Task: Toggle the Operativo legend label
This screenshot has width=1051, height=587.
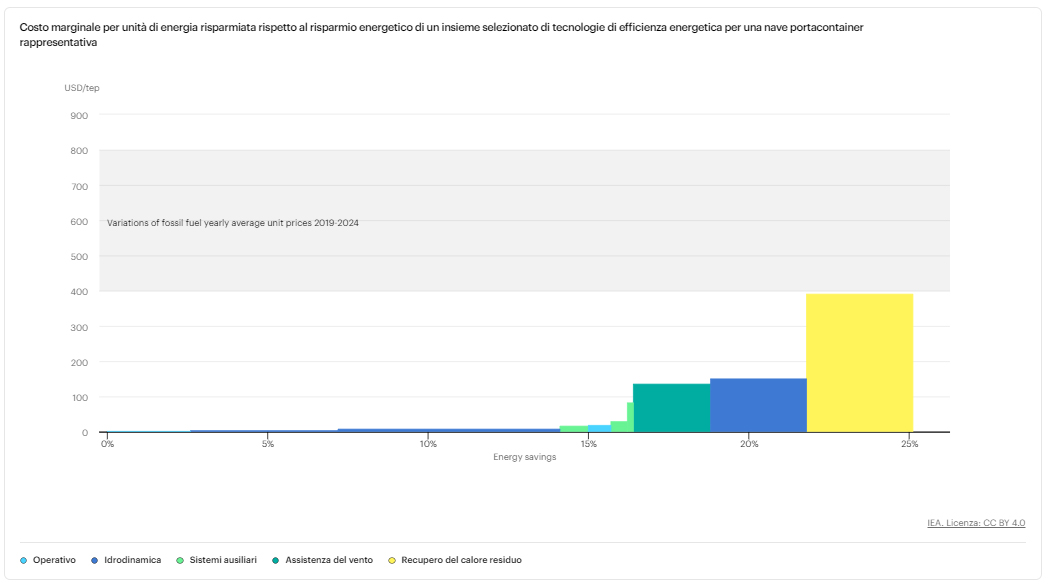Action: pyautogui.click(x=54, y=560)
